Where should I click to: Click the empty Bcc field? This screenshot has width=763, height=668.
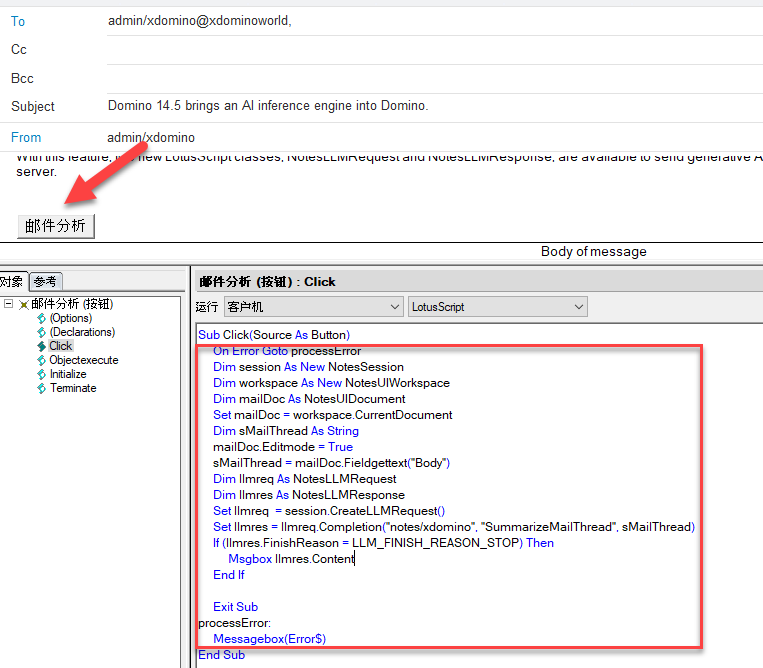435,78
